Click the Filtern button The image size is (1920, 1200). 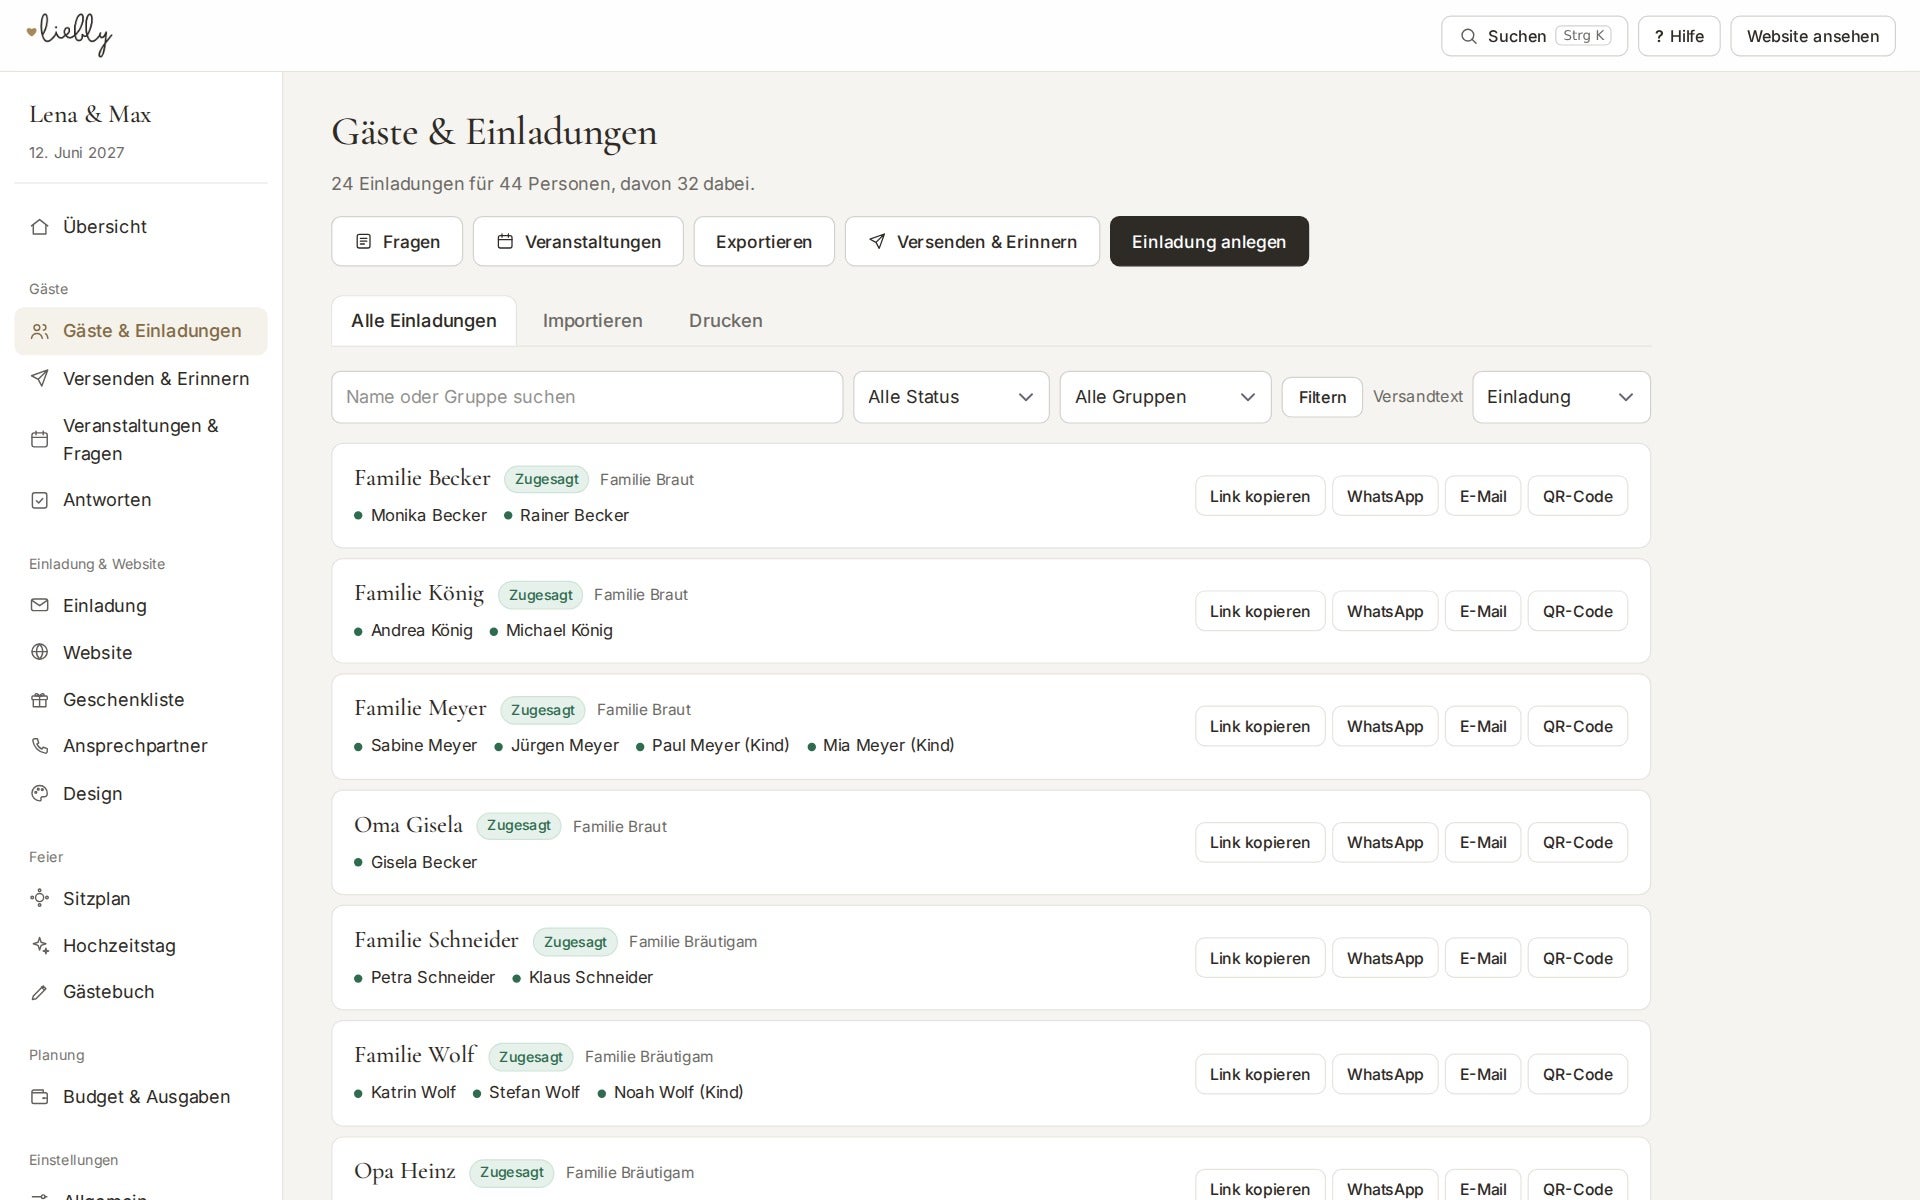tap(1322, 397)
